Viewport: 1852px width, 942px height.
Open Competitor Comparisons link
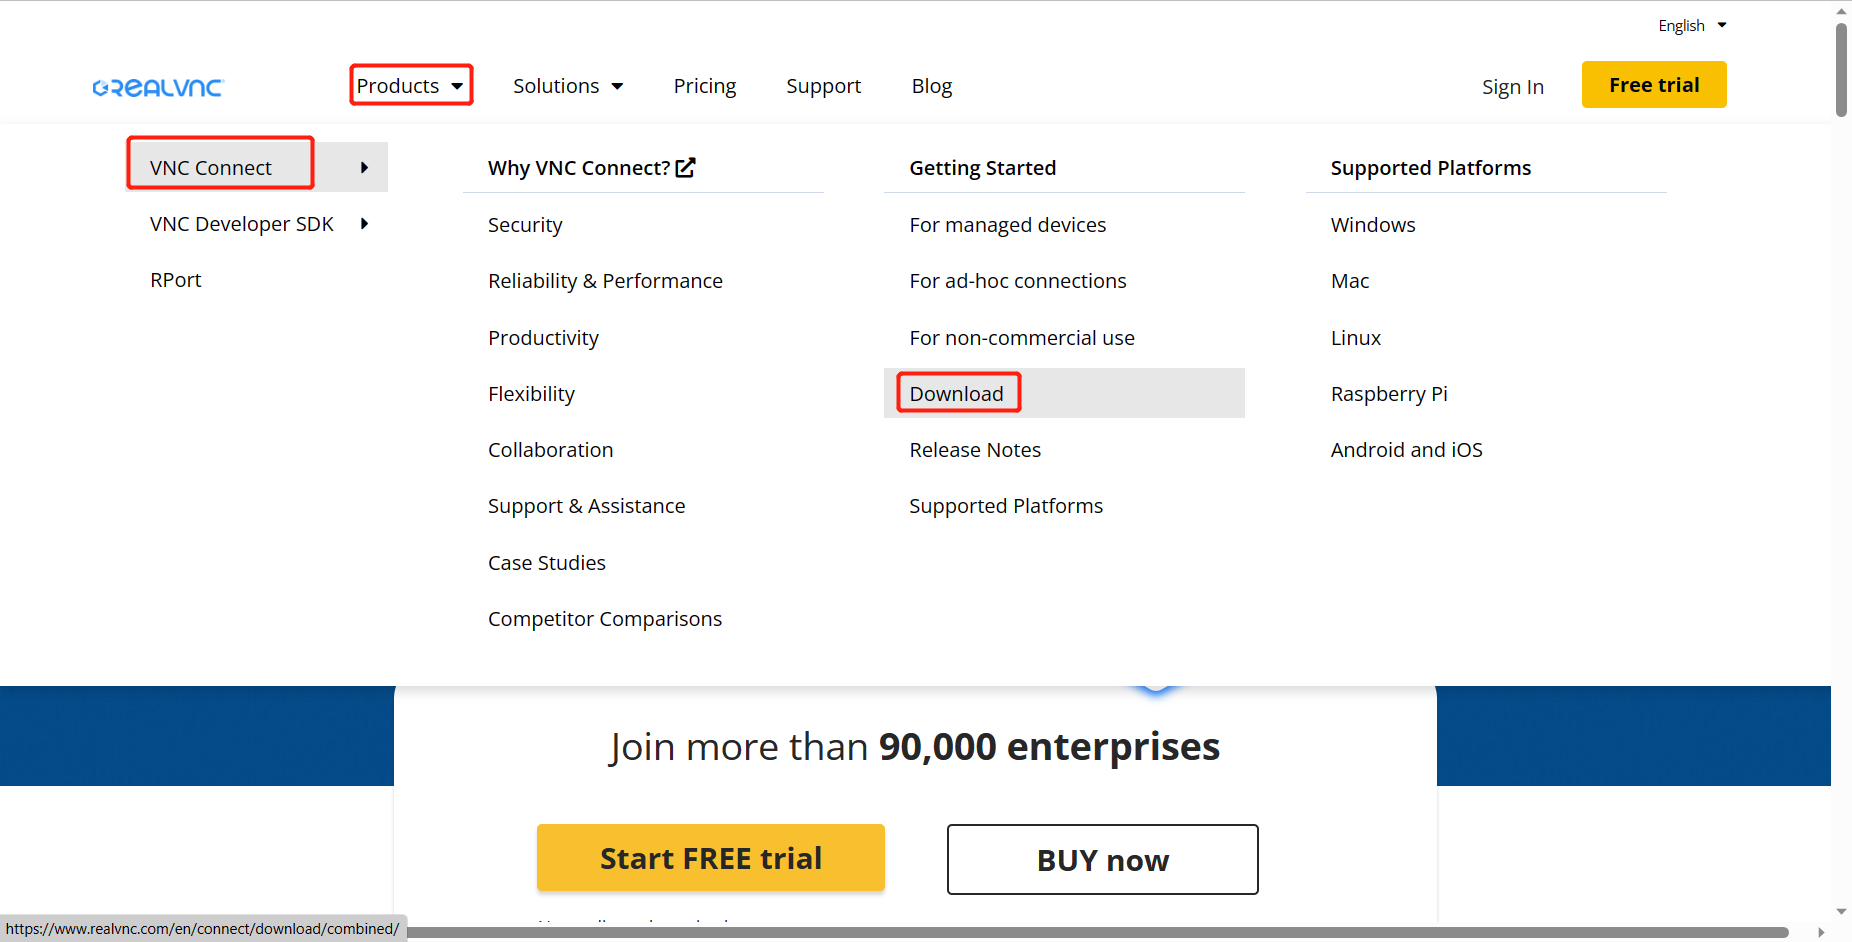click(x=605, y=619)
